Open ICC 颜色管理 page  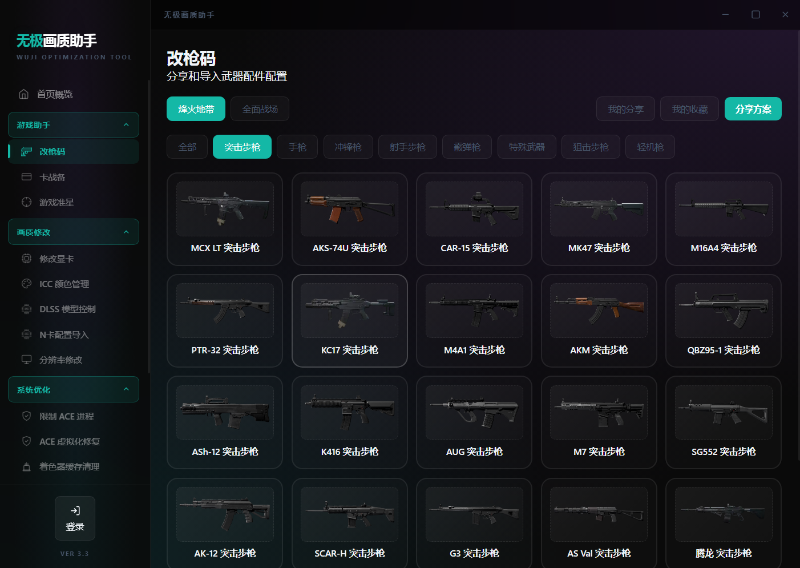73,284
